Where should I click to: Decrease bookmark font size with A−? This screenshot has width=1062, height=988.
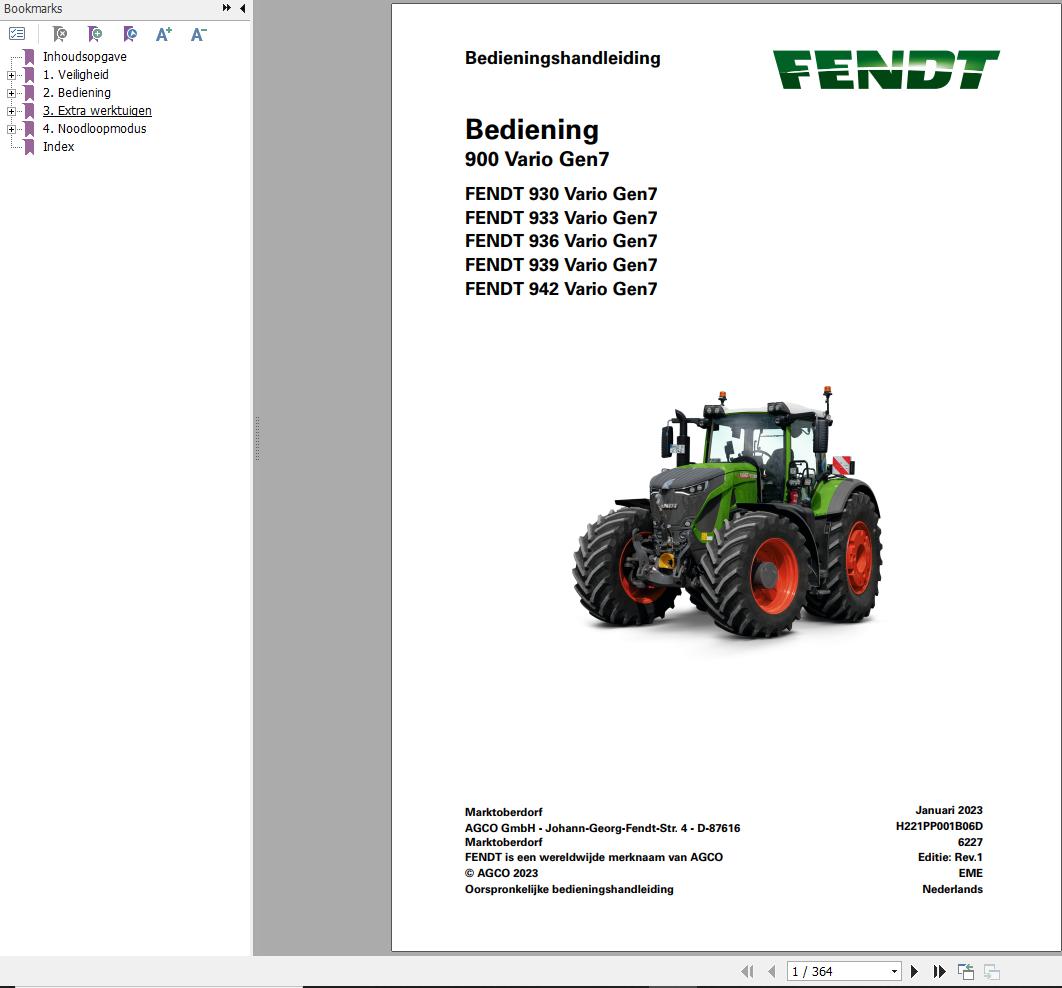198,34
